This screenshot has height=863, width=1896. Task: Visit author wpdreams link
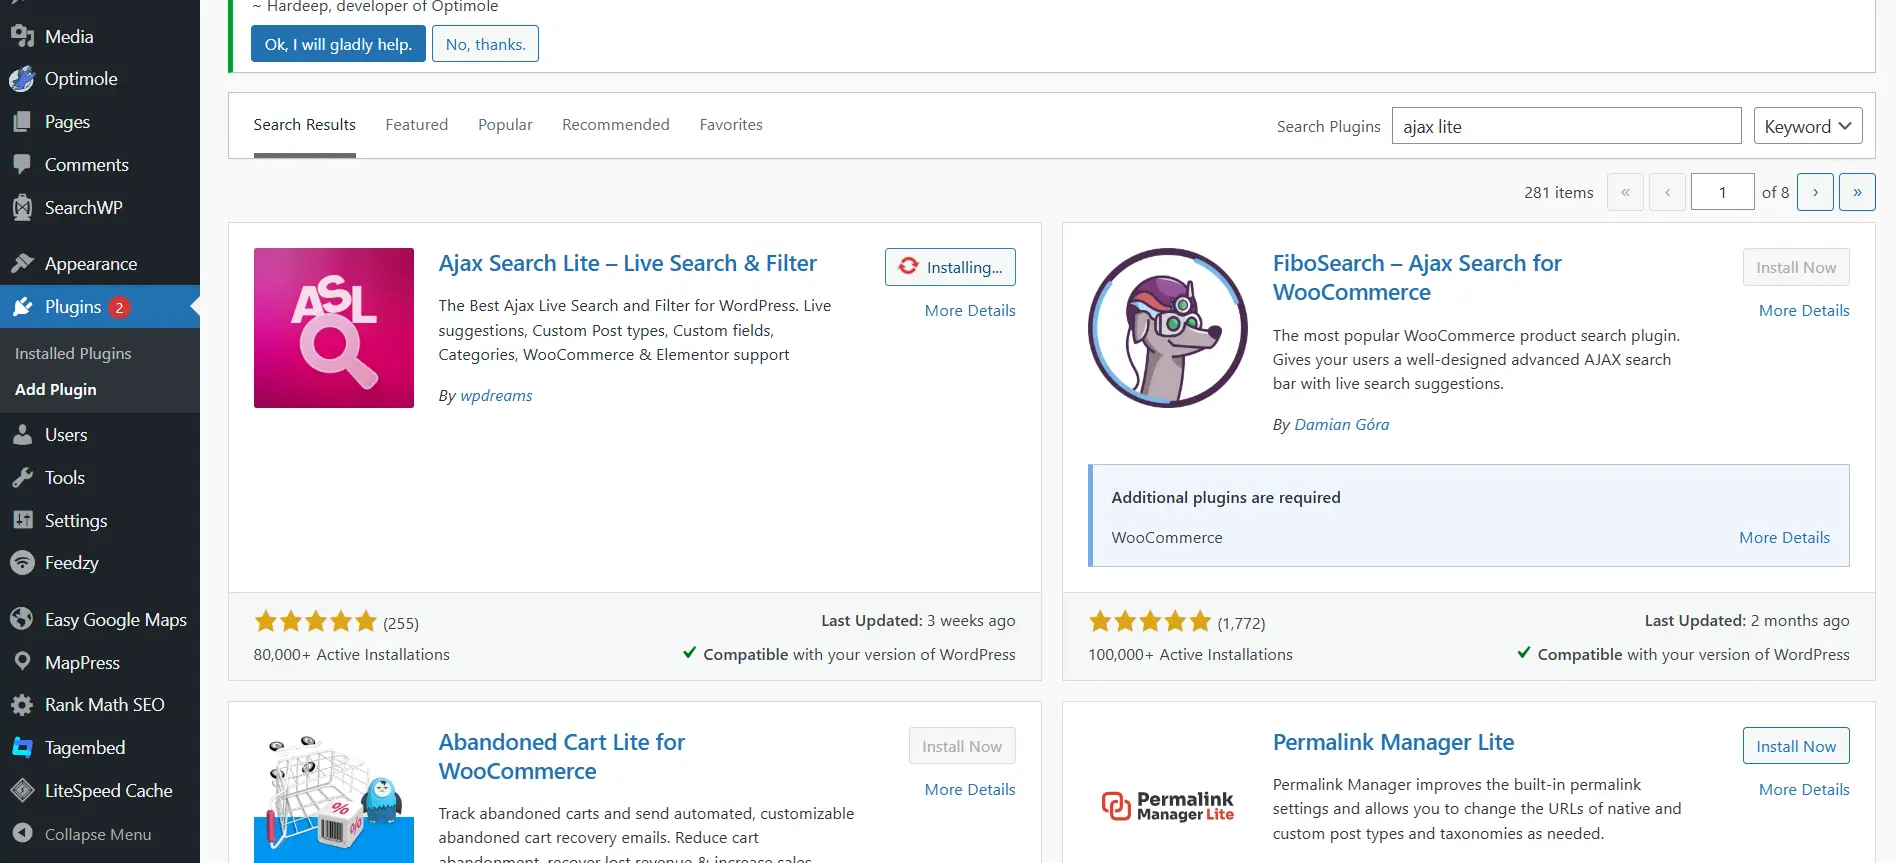(496, 396)
